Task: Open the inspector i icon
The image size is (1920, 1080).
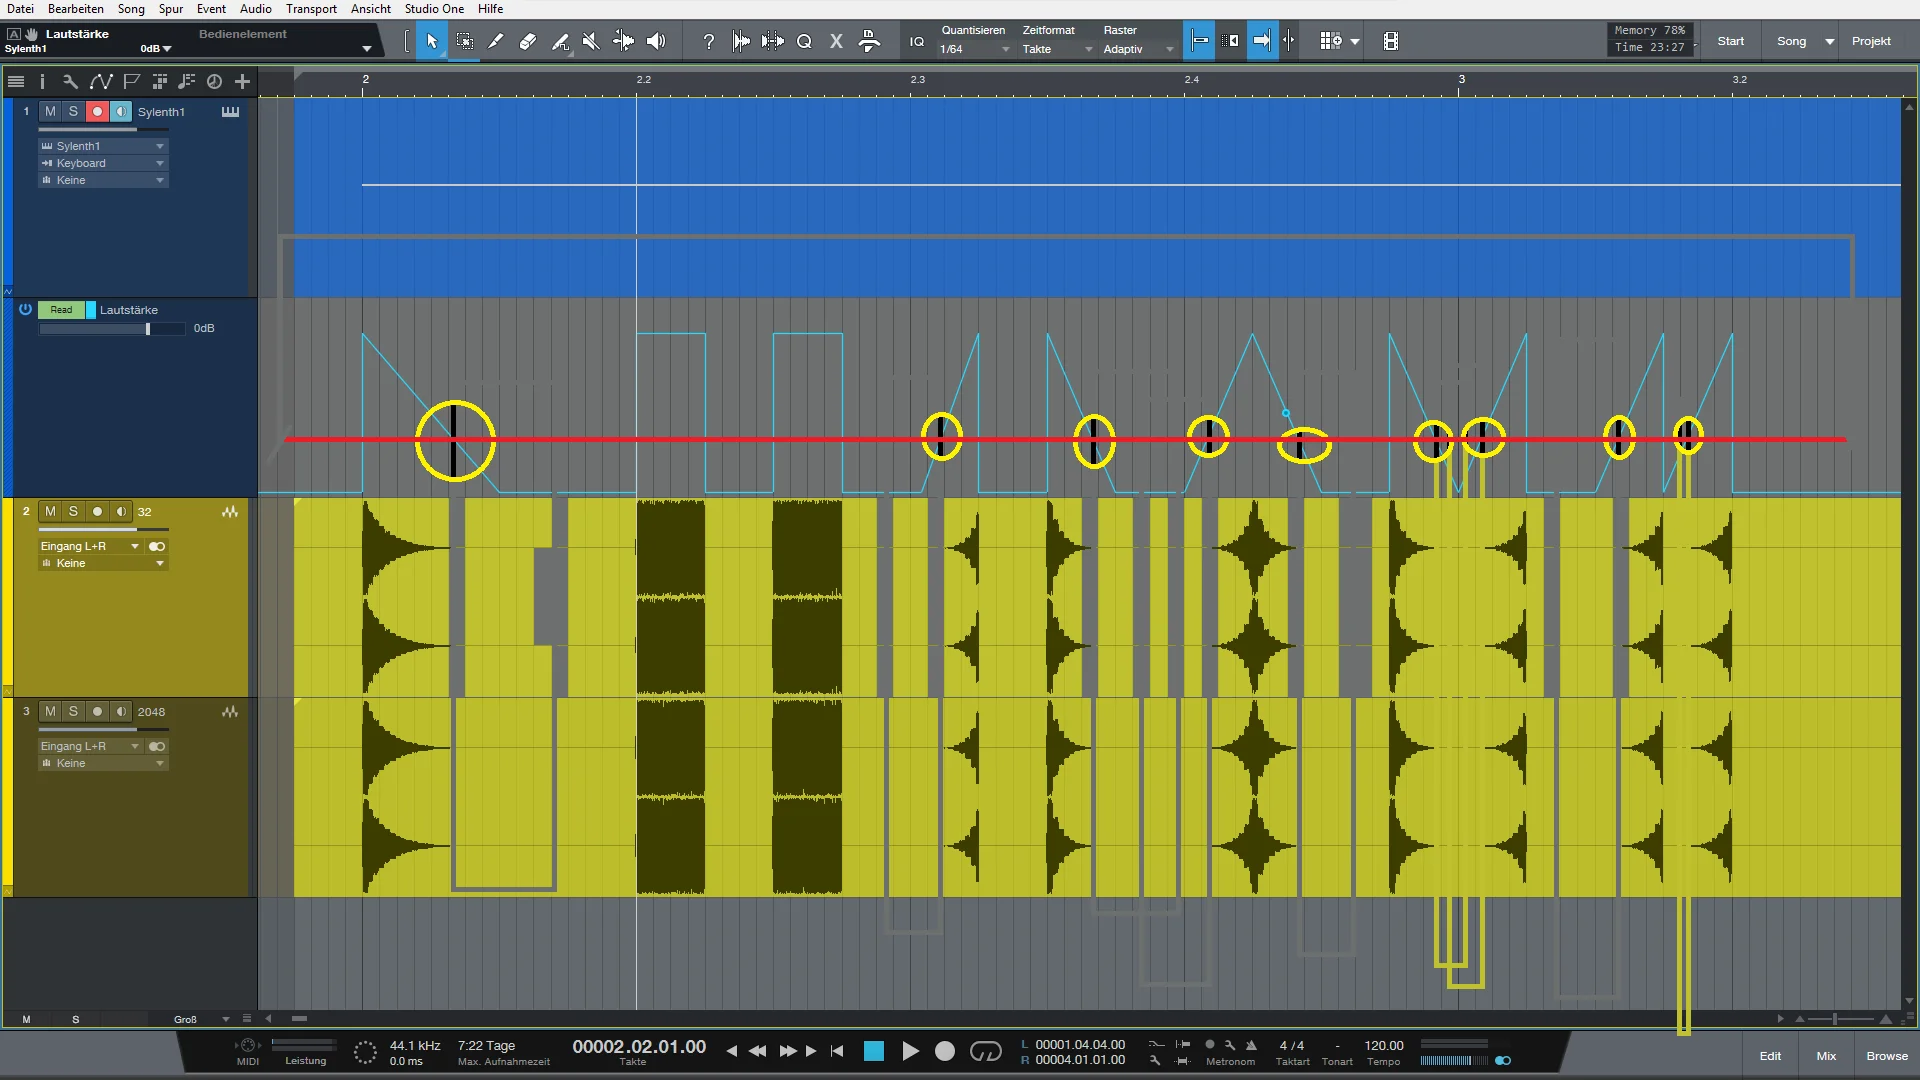Action: click(x=42, y=81)
